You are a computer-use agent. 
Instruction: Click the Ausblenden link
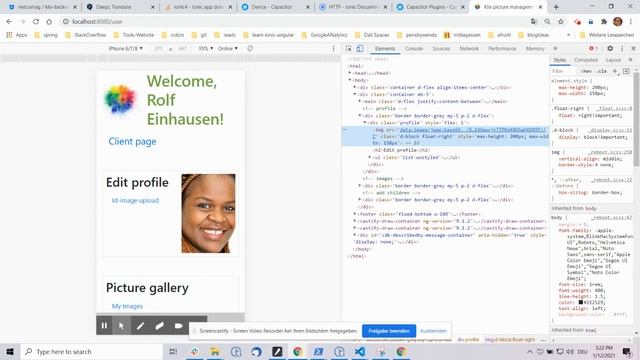pos(433,331)
